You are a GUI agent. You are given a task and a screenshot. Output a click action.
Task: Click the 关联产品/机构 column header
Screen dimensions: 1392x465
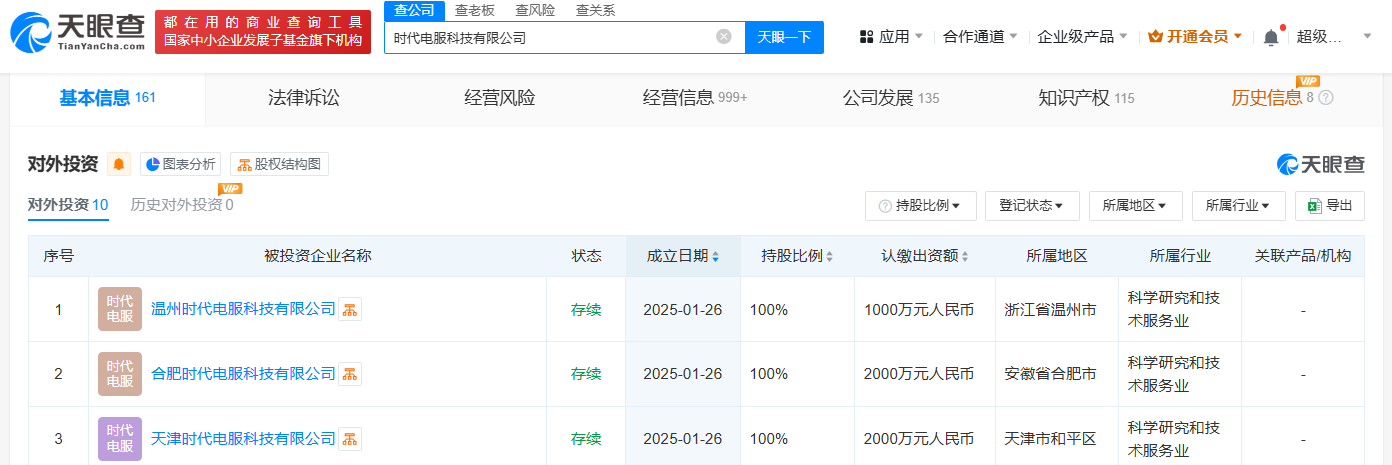(1303, 256)
